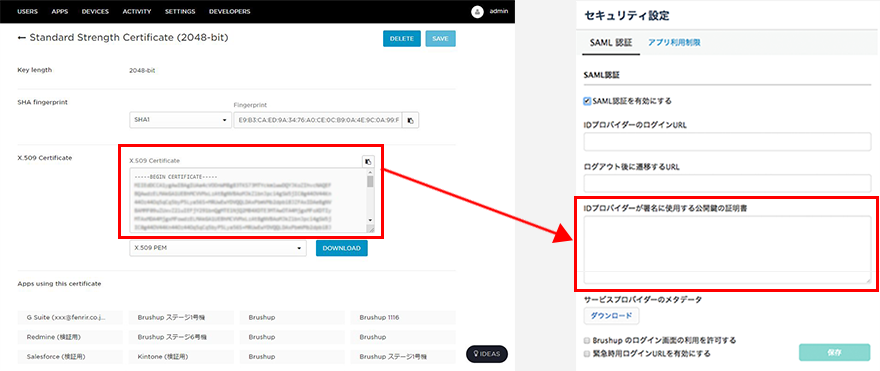Open the Salesforce (検証用) app

[70, 356]
